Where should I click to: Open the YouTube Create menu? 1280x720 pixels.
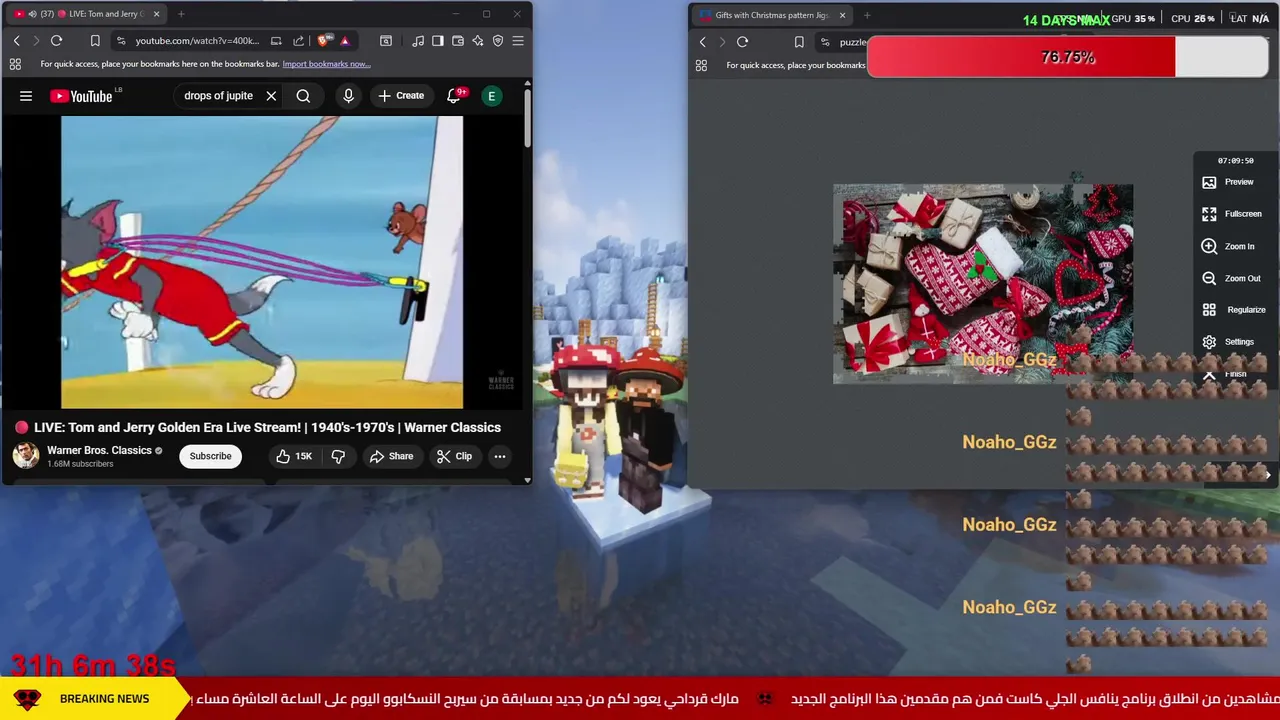pyautogui.click(x=401, y=96)
